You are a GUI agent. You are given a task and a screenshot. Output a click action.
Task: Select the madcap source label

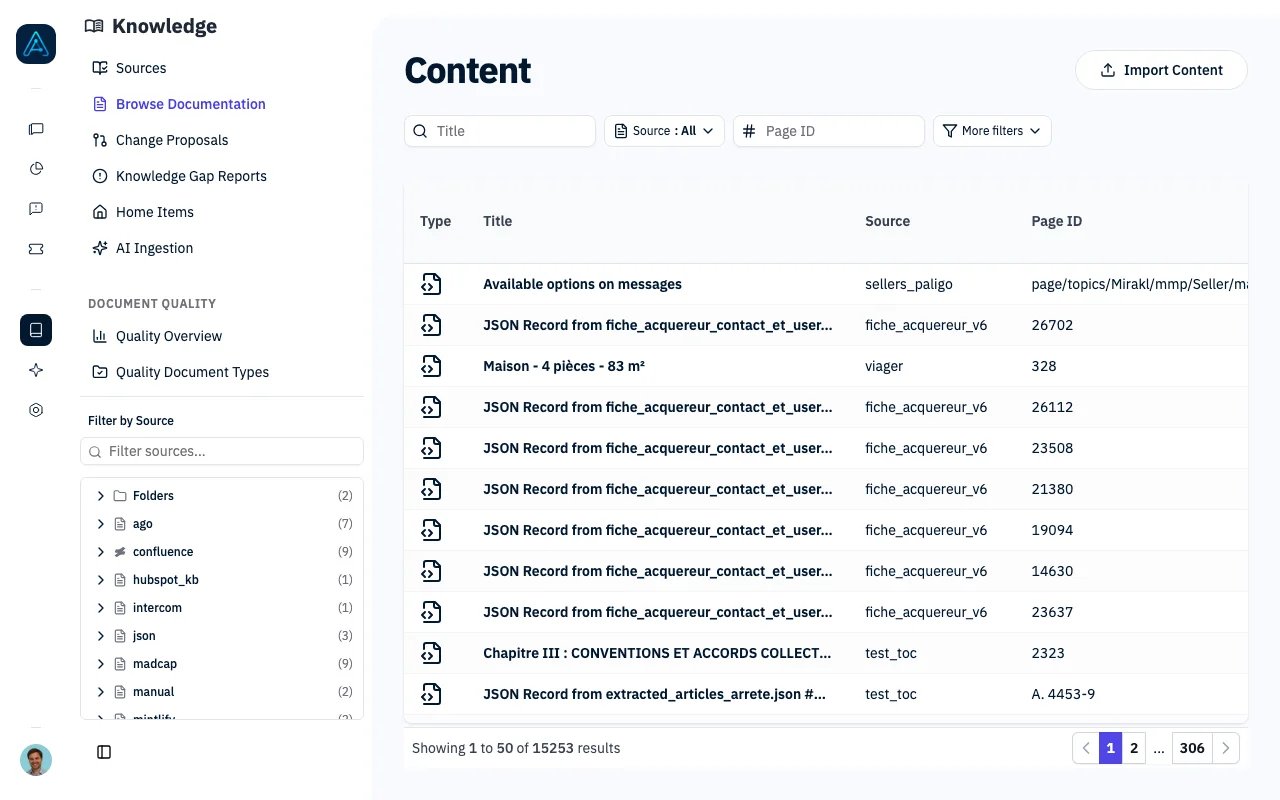[155, 664]
